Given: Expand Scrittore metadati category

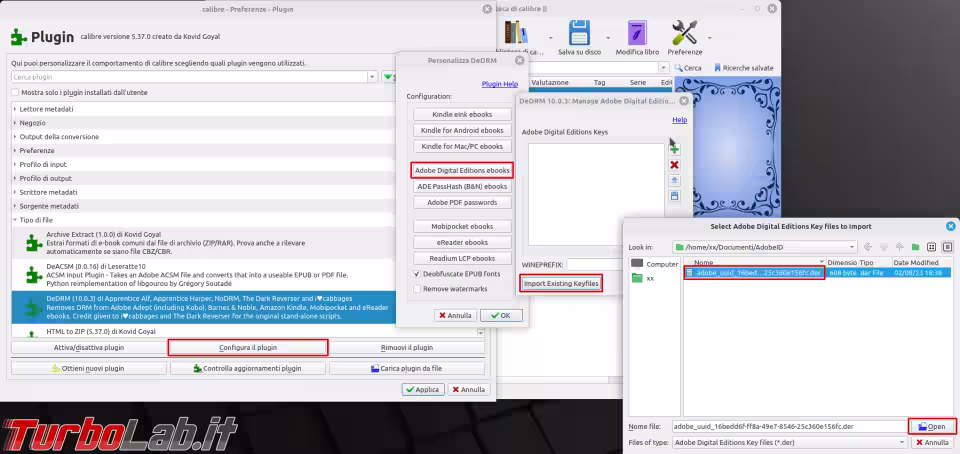Looking at the screenshot, I should tap(15, 192).
